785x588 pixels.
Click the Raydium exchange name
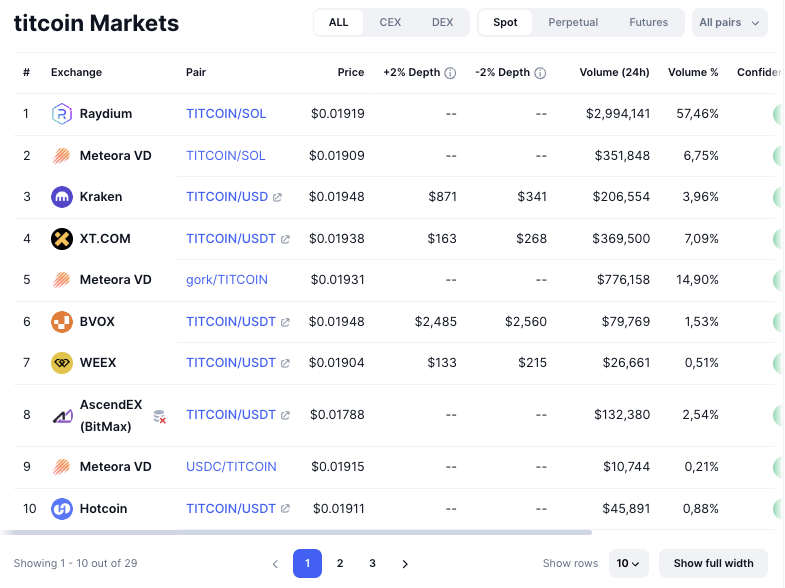point(106,114)
